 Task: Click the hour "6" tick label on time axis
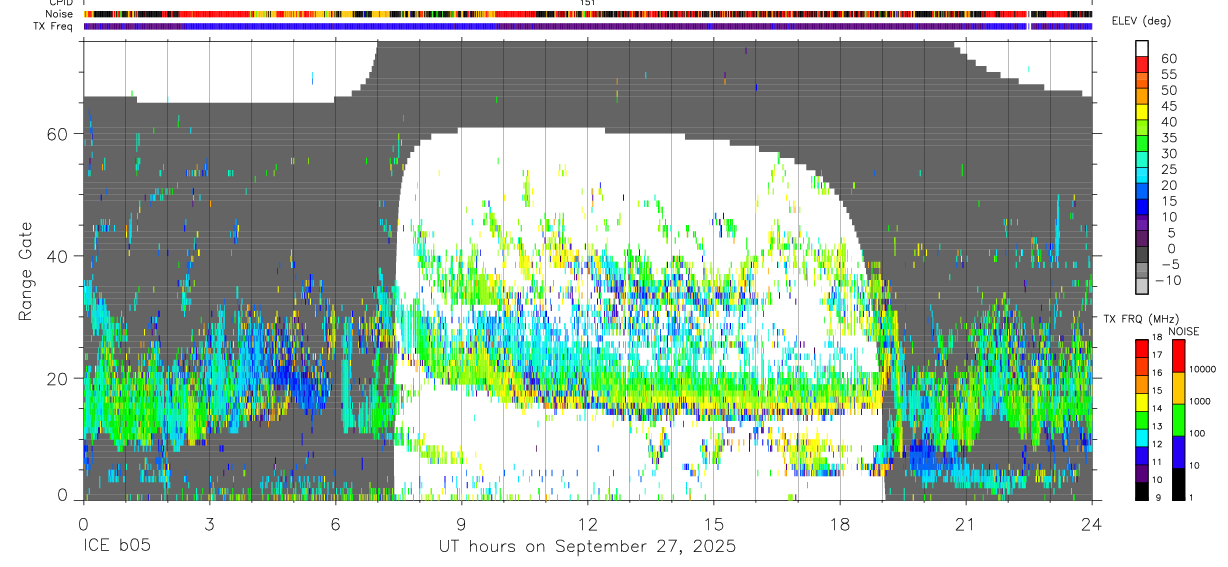[335, 524]
